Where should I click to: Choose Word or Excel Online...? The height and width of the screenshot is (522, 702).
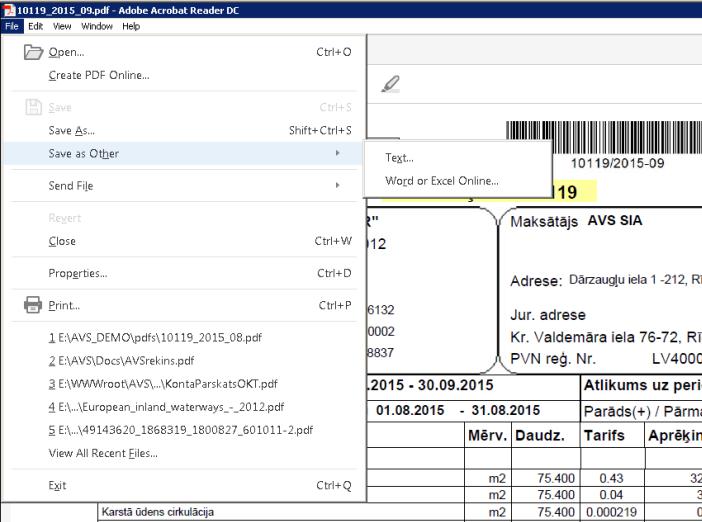[457, 181]
